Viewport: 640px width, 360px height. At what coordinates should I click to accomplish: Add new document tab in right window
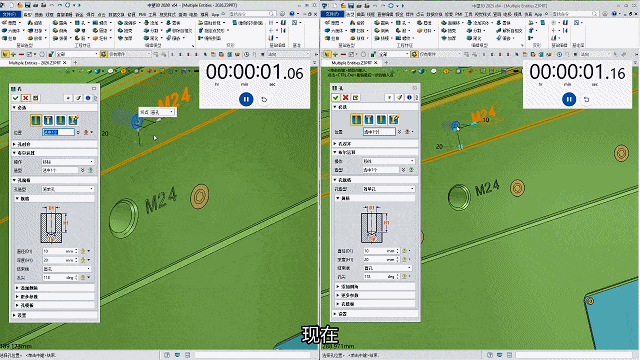tap(386, 62)
